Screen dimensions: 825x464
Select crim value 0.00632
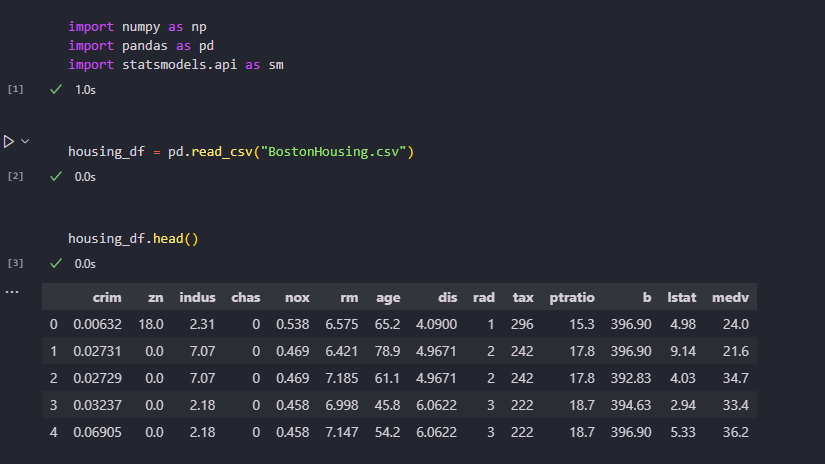(x=97, y=325)
